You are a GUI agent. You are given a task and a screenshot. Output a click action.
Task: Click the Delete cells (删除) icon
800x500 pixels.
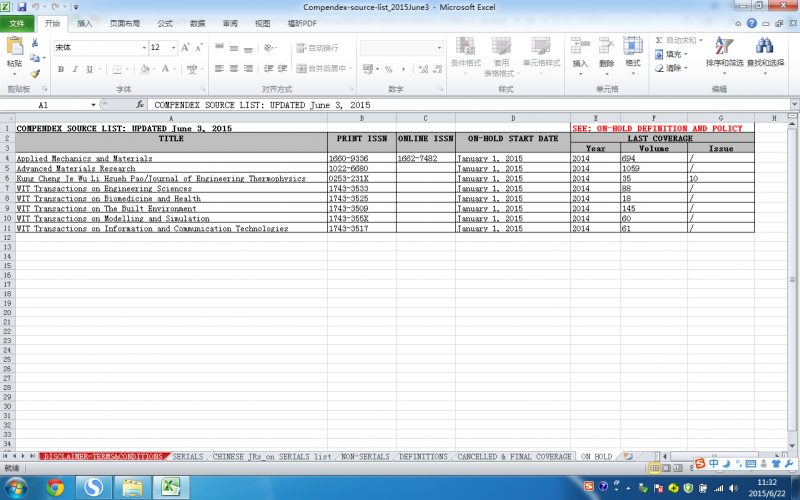pos(606,46)
